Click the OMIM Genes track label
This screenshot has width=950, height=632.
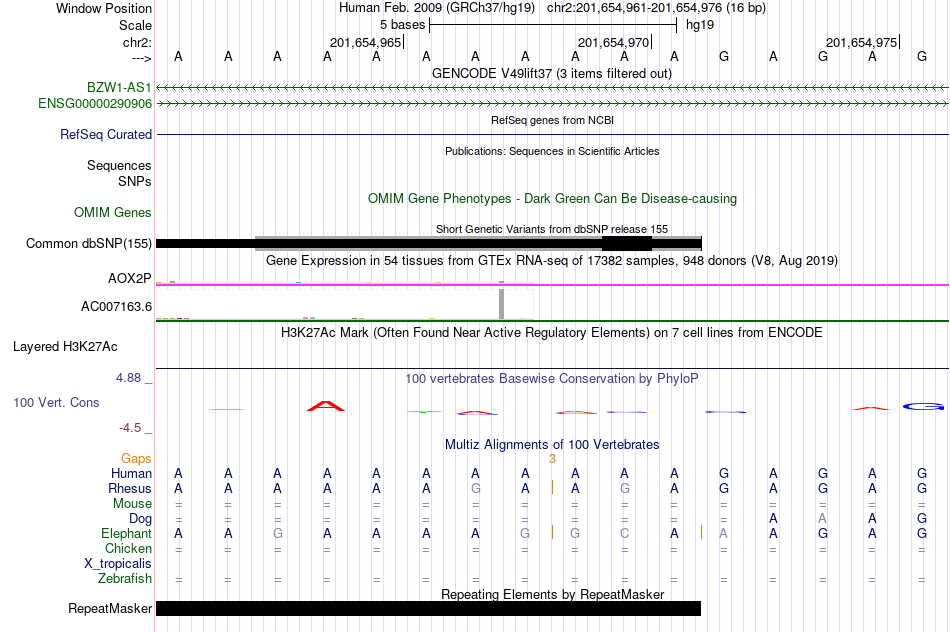(112, 213)
